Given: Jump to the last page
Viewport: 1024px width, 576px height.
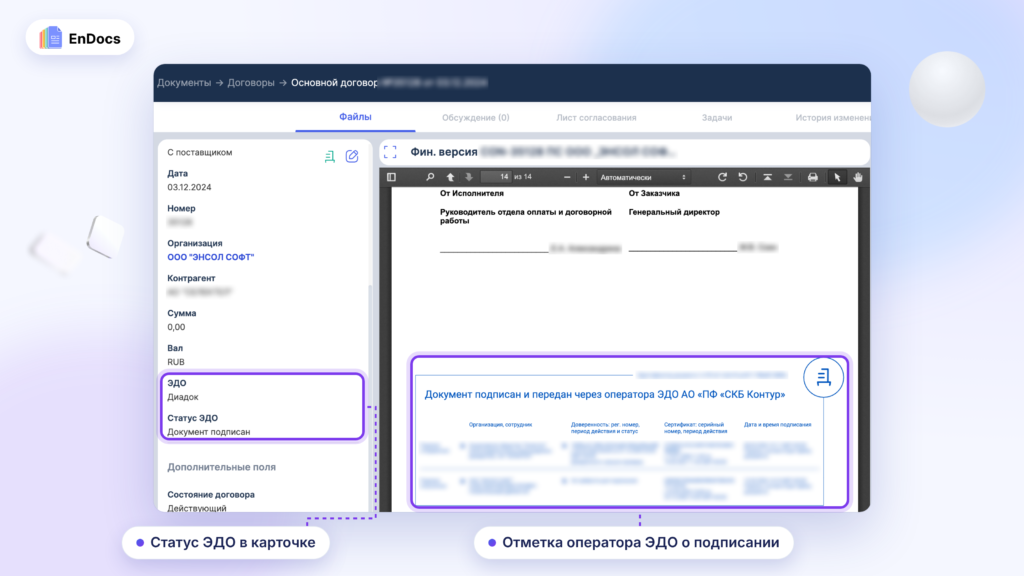Looking at the screenshot, I should tap(788, 177).
